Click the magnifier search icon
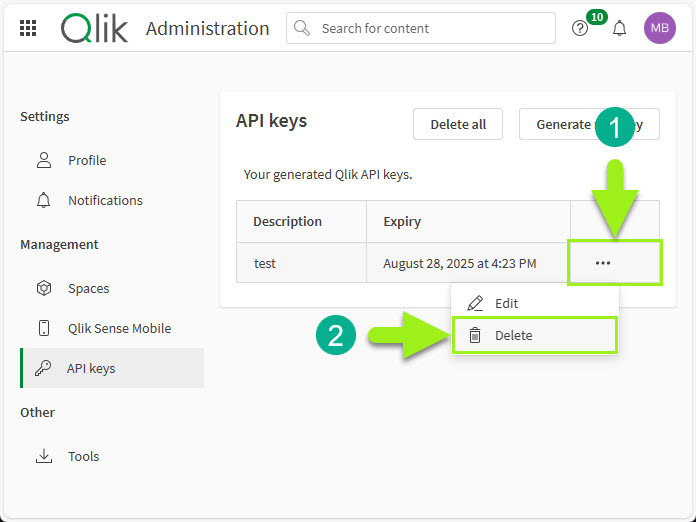This screenshot has width=696, height=522. pos(302,28)
